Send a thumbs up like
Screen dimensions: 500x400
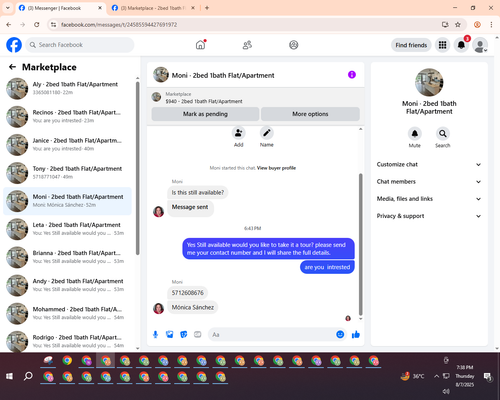356,334
